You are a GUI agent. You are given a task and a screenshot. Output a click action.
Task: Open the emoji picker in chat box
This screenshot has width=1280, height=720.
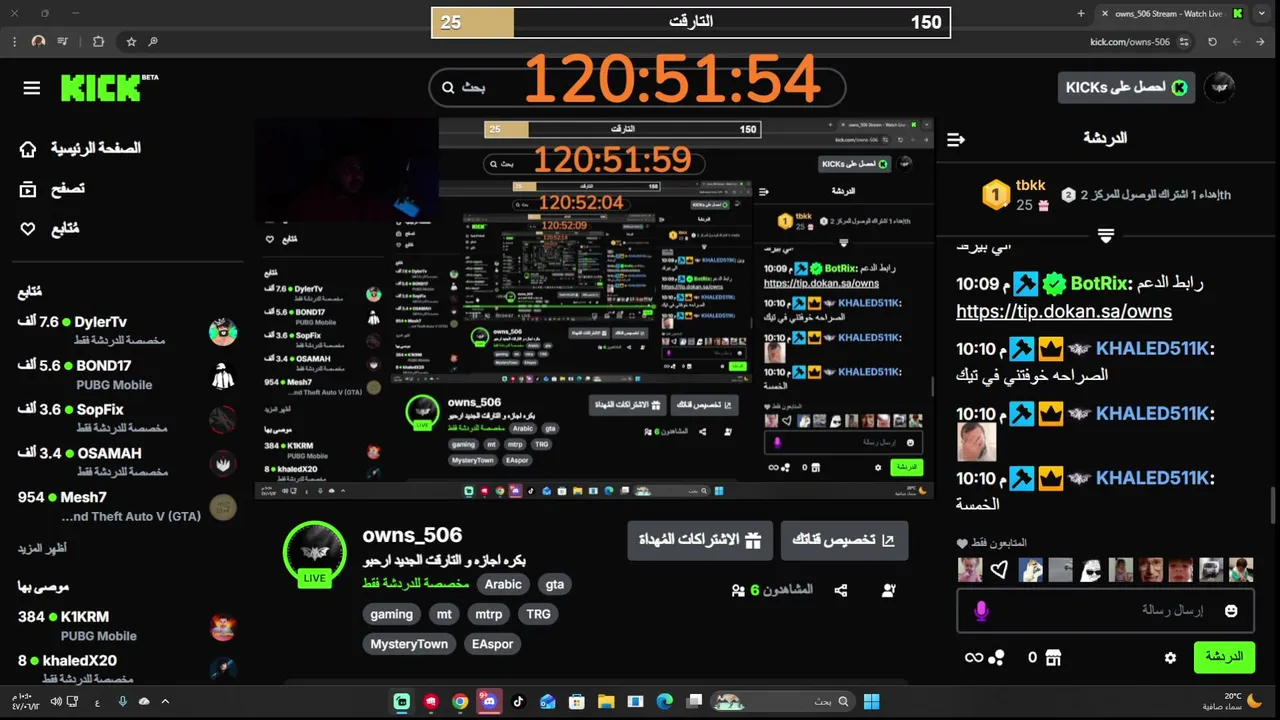[1231, 611]
